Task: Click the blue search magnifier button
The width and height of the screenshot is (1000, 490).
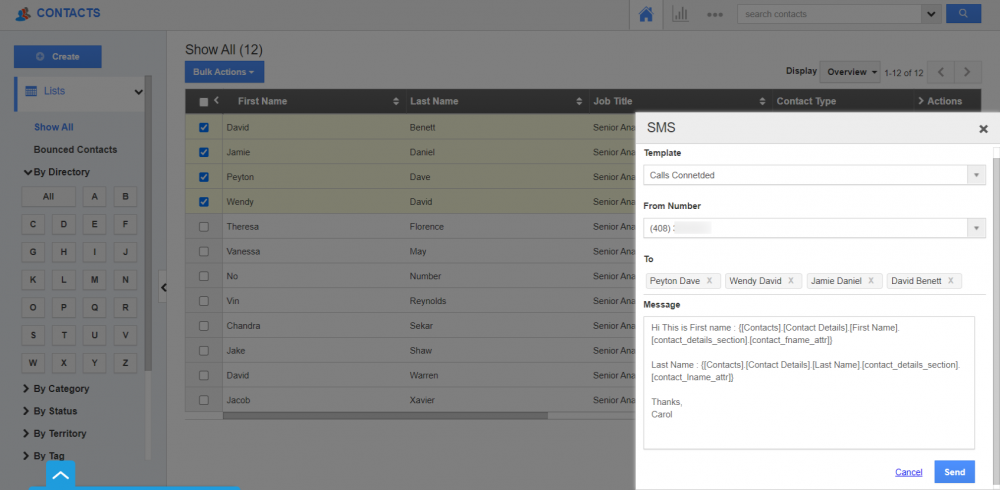Action: [962, 14]
